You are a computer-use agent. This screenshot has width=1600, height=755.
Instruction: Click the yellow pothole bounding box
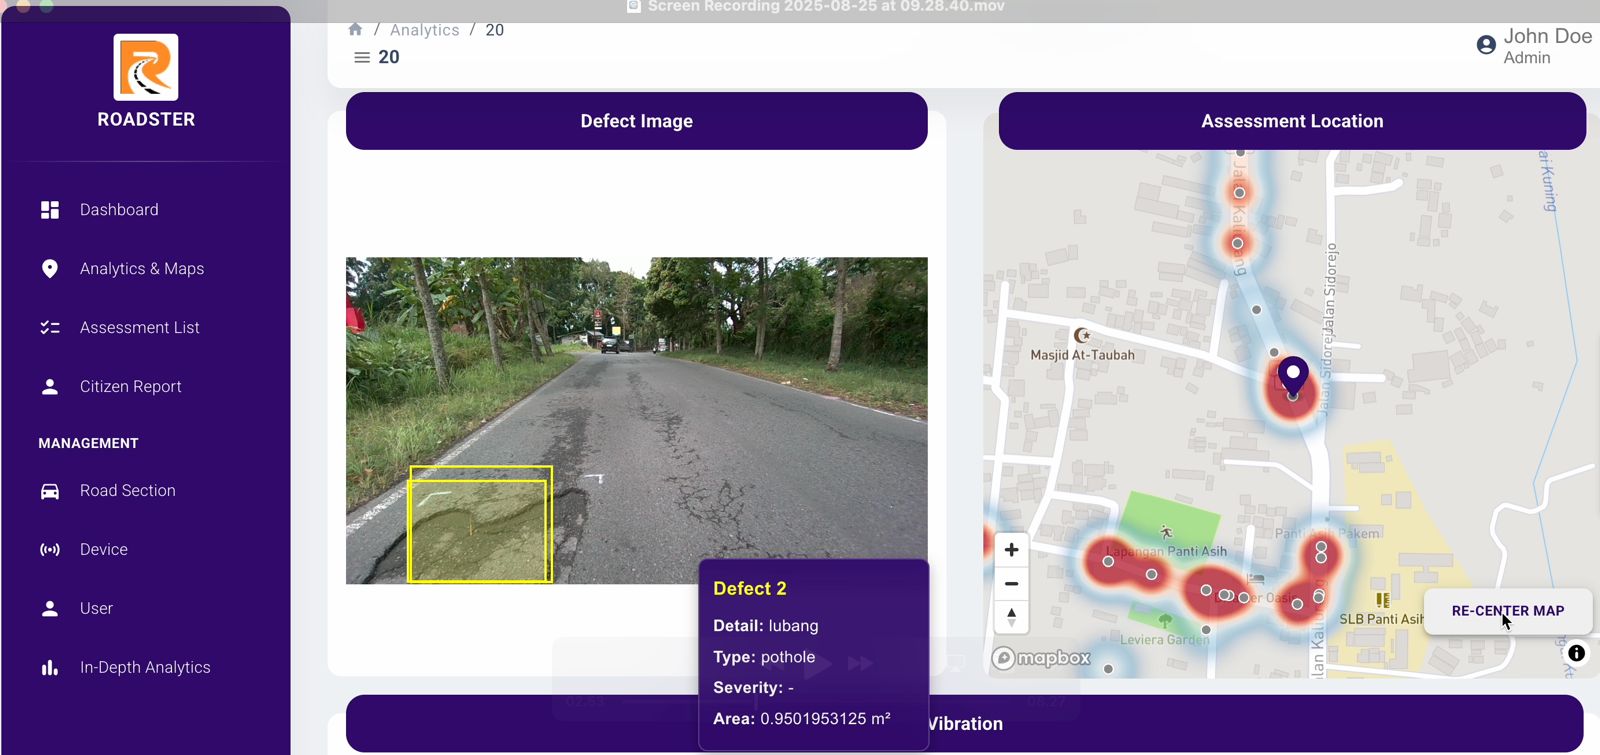tap(479, 526)
